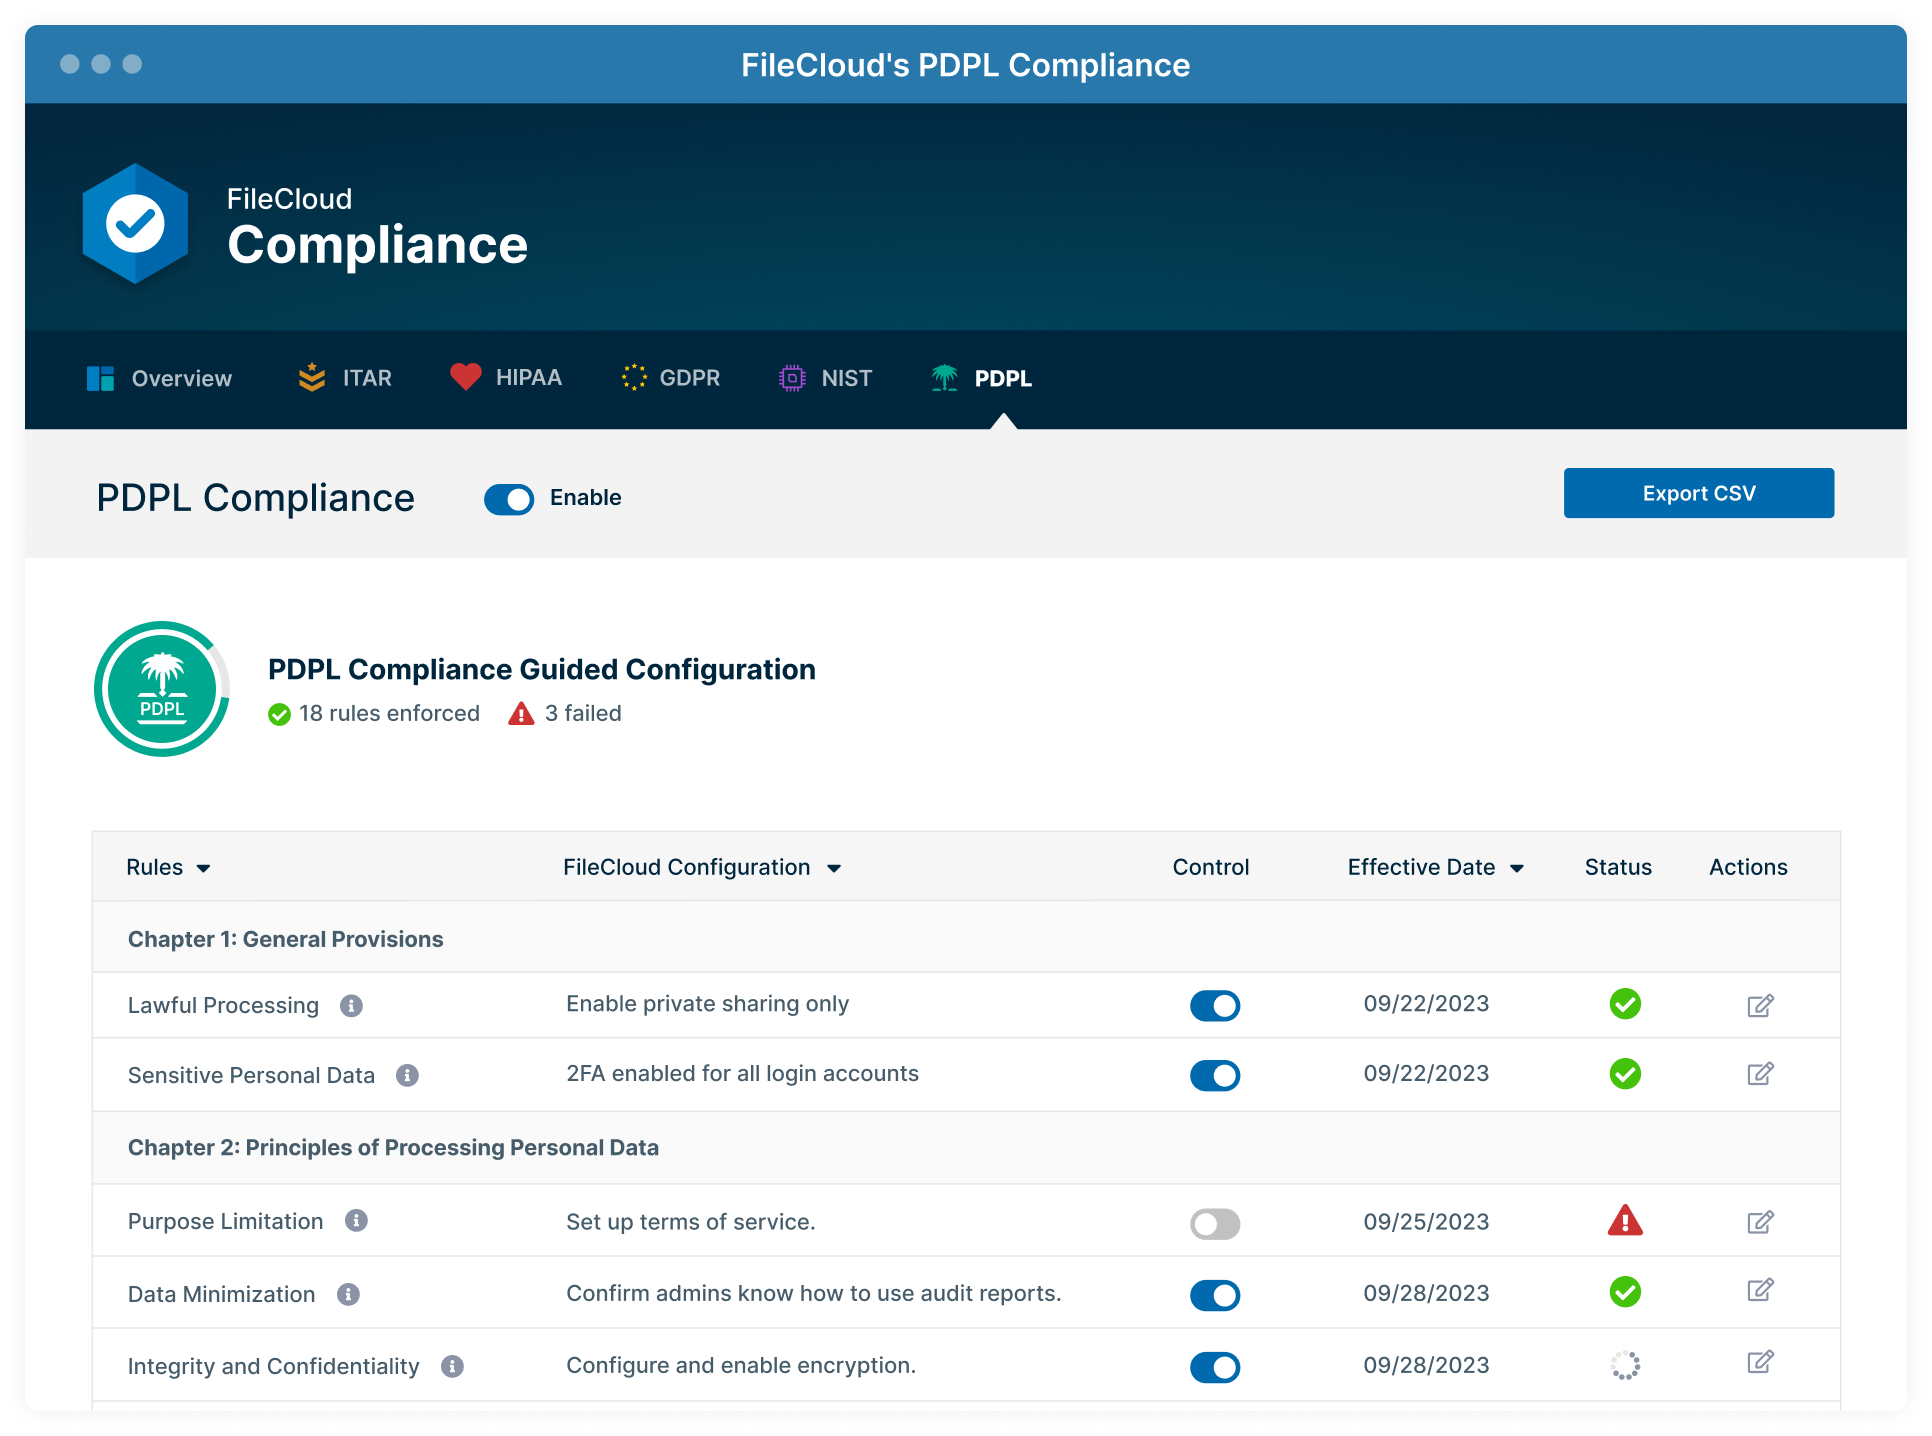The width and height of the screenshot is (1932, 1436).
Task: Turn off the PDPL Compliance Enable toggle
Action: click(x=509, y=499)
